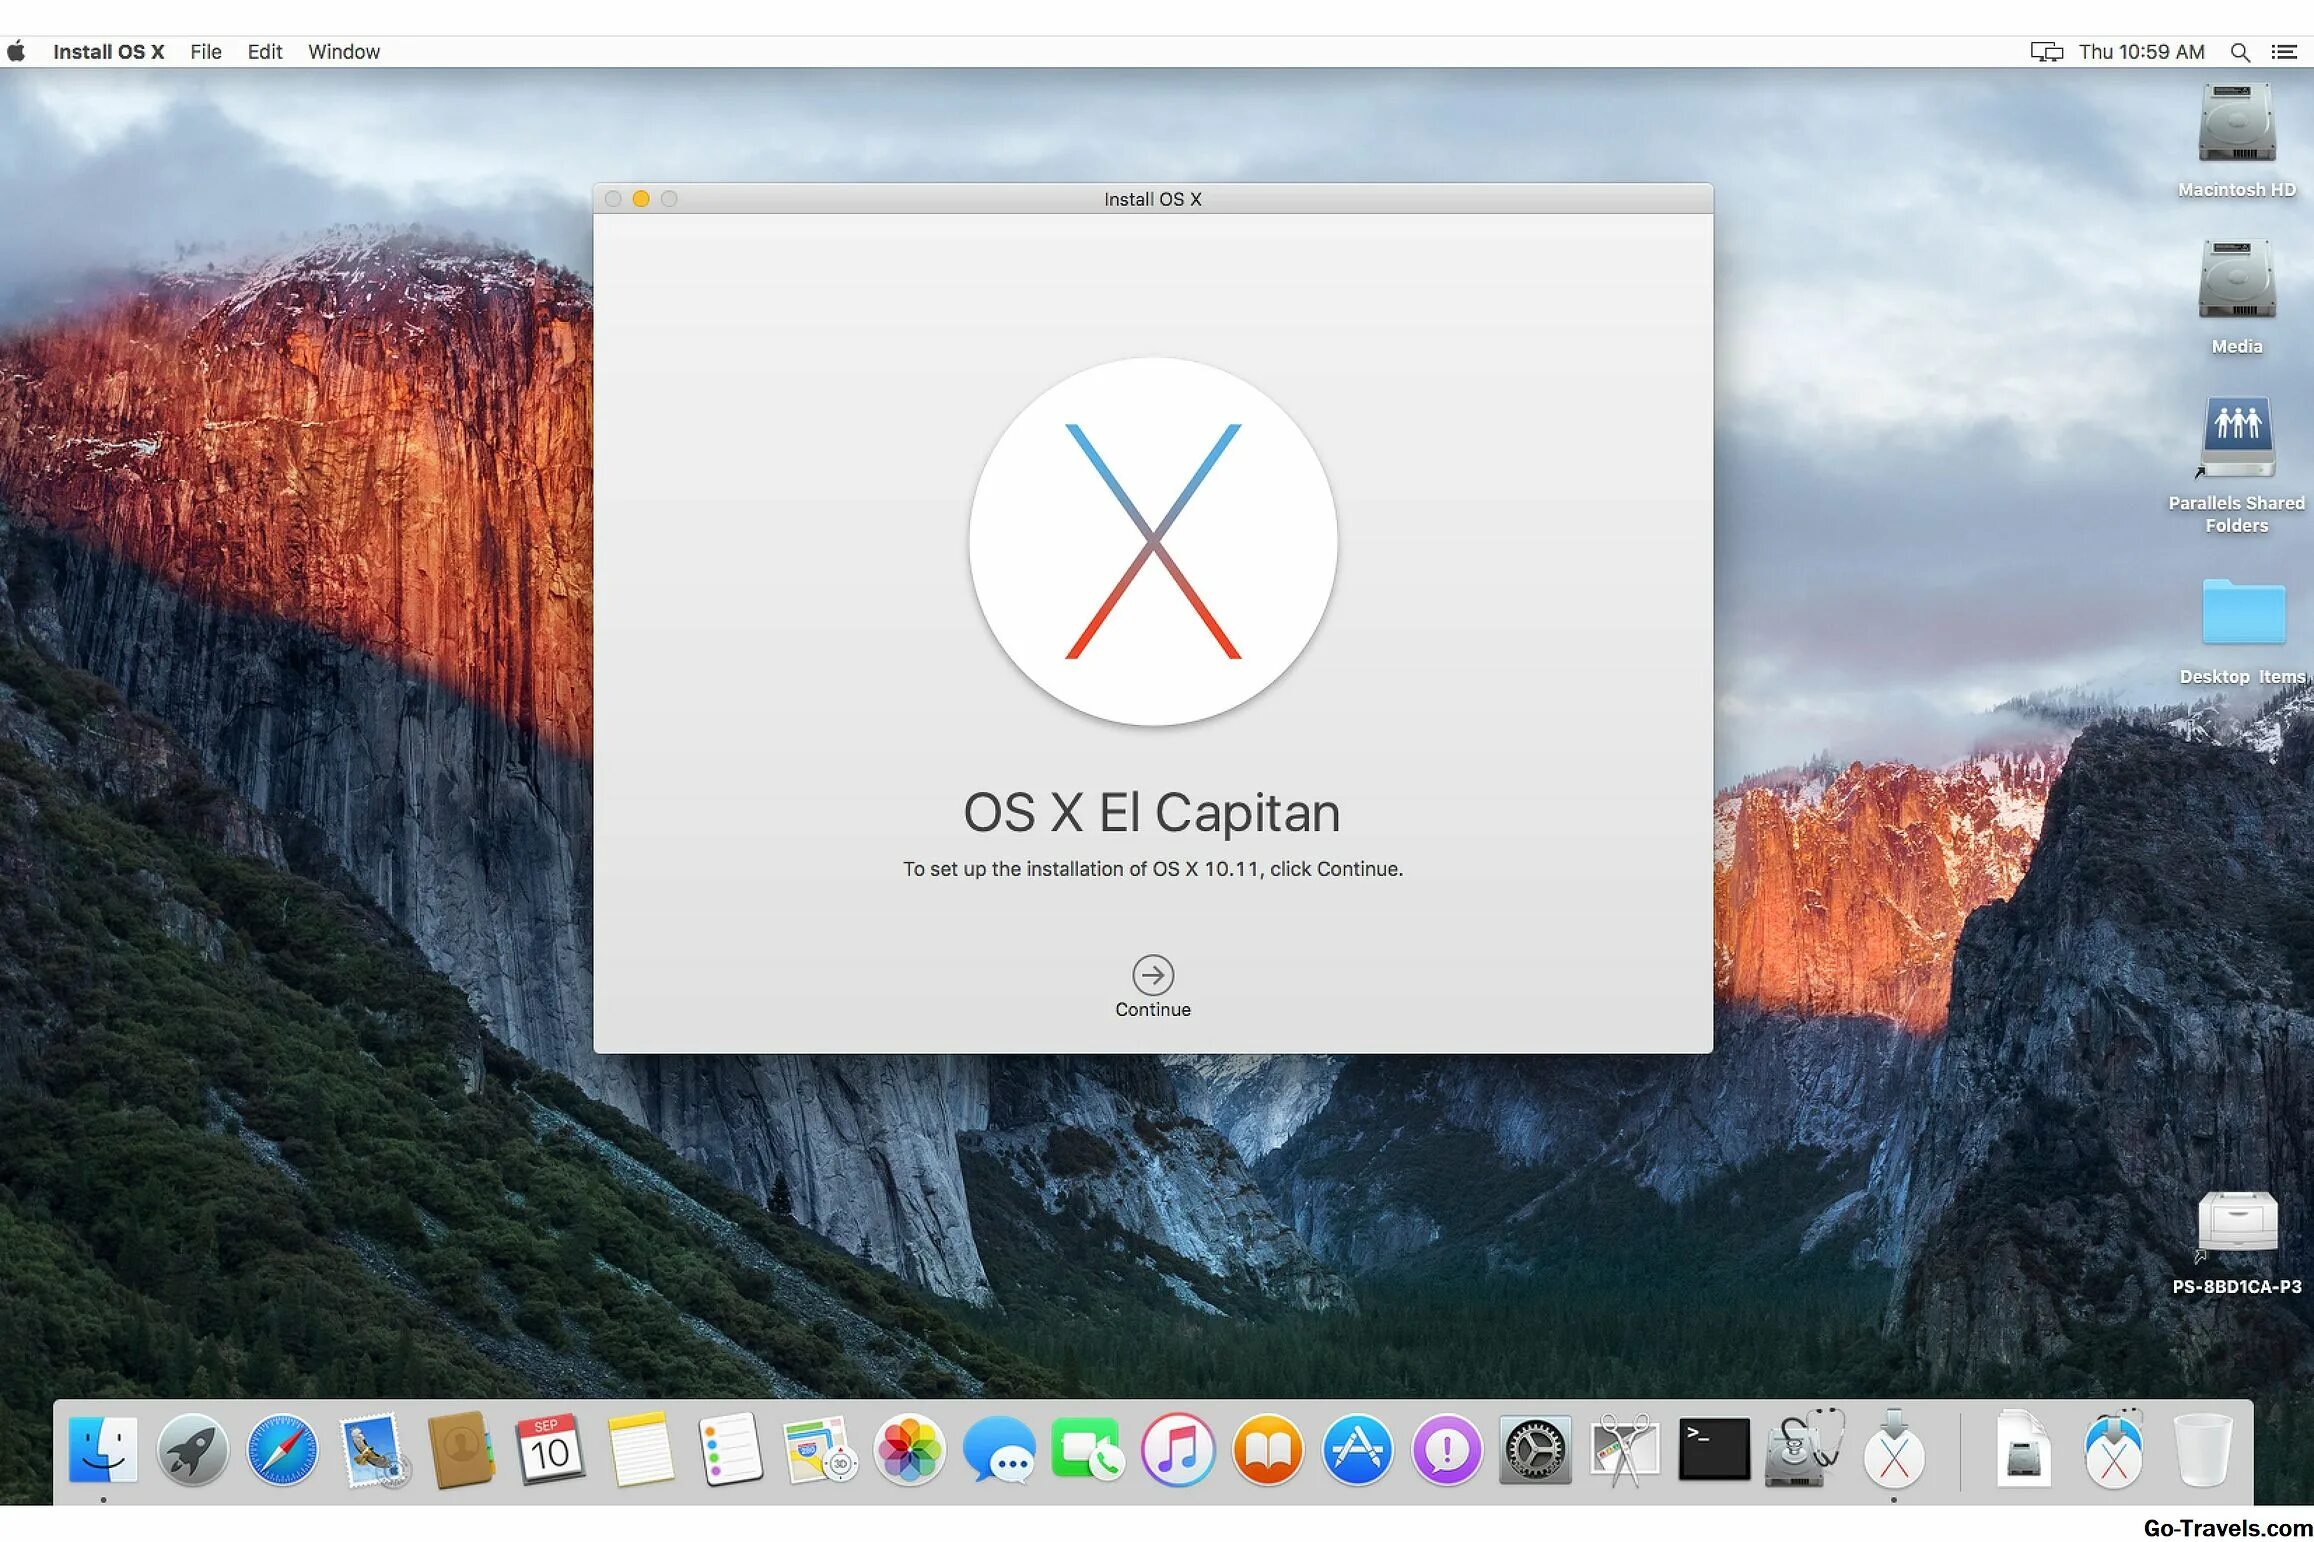Open Spotlight search magnifier icon
The height and width of the screenshot is (1542, 2314).
point(2240,52)
